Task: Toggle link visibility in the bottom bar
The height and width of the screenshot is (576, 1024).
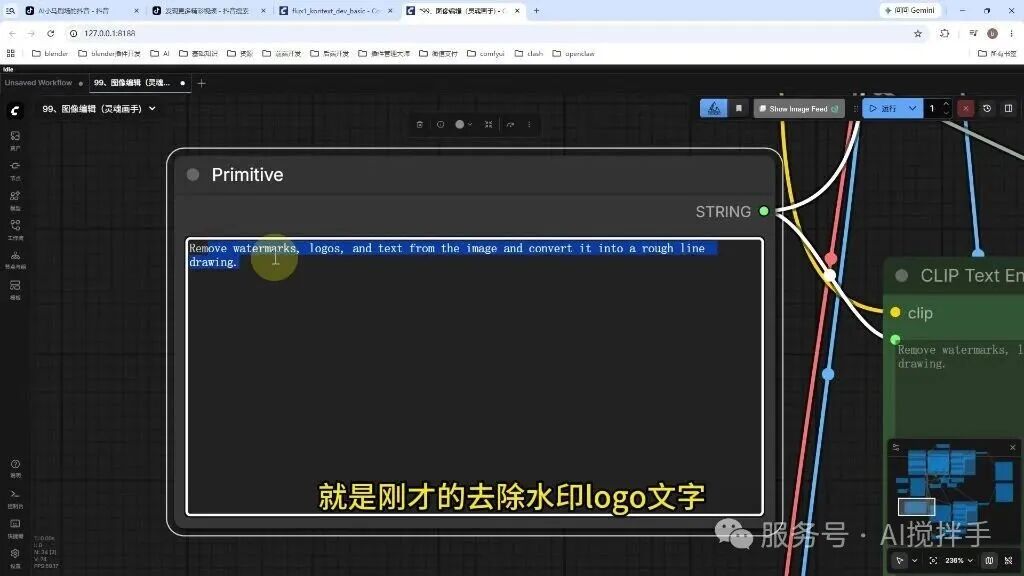Action: 1008,560
